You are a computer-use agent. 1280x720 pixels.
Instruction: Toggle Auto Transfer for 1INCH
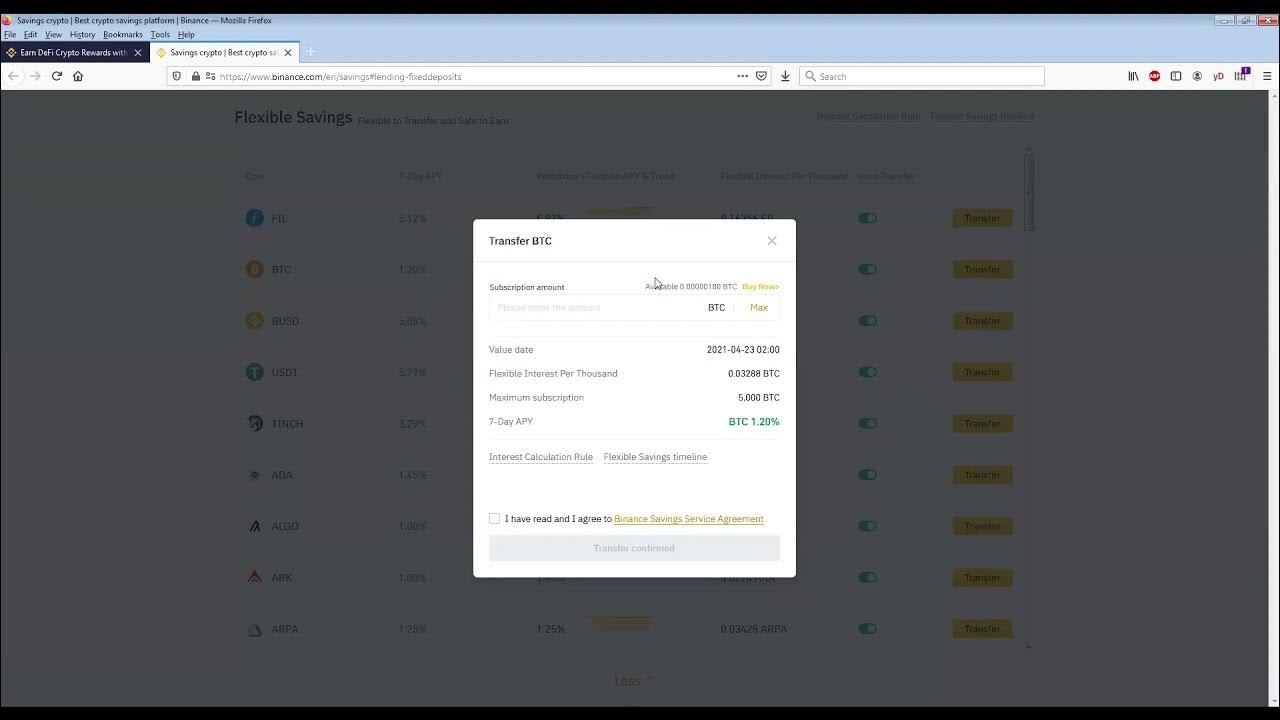[x=867, y=424]
